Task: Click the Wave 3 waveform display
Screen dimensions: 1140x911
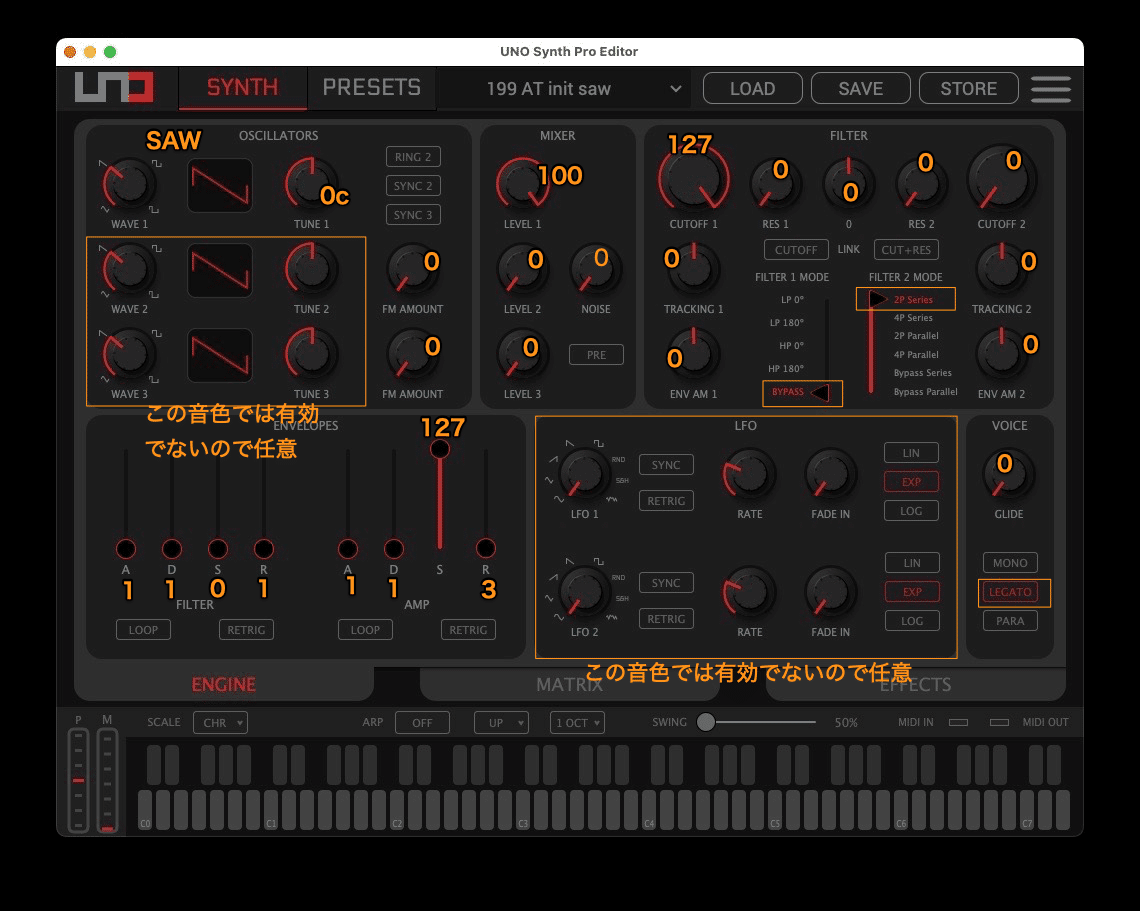Action: pos(220,356)
